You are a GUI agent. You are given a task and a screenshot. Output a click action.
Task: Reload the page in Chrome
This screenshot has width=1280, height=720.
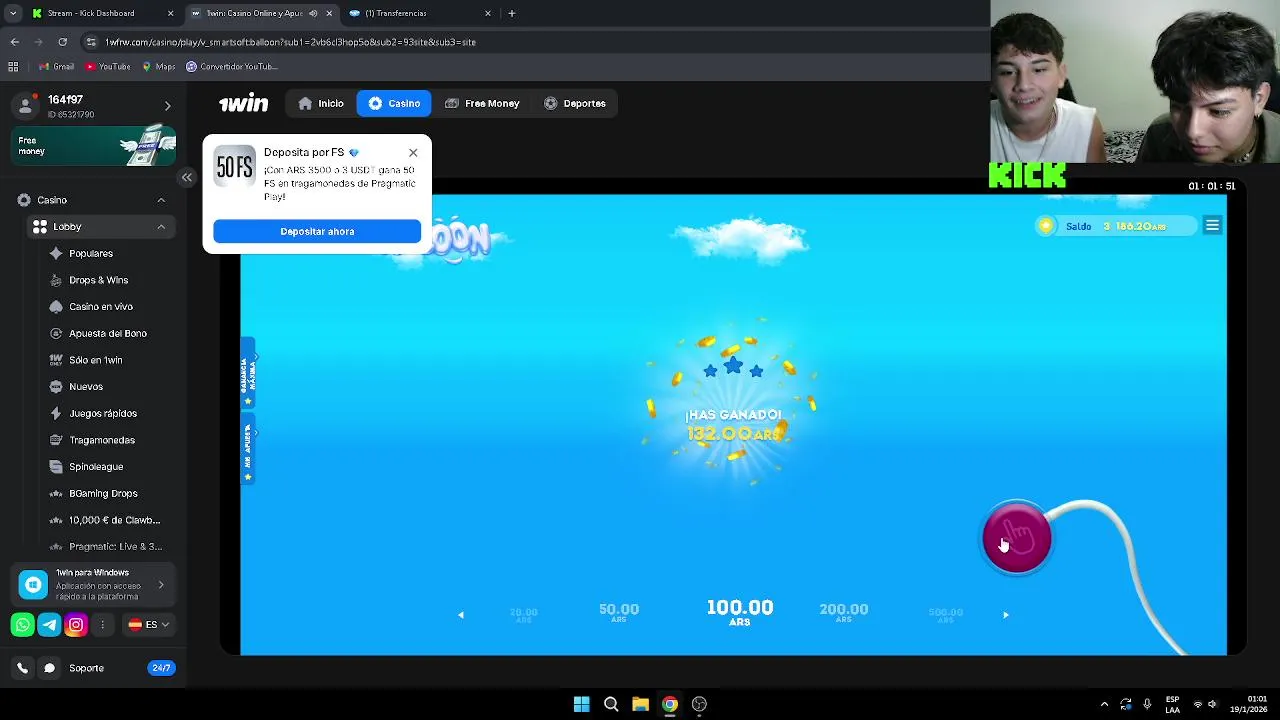63,42
